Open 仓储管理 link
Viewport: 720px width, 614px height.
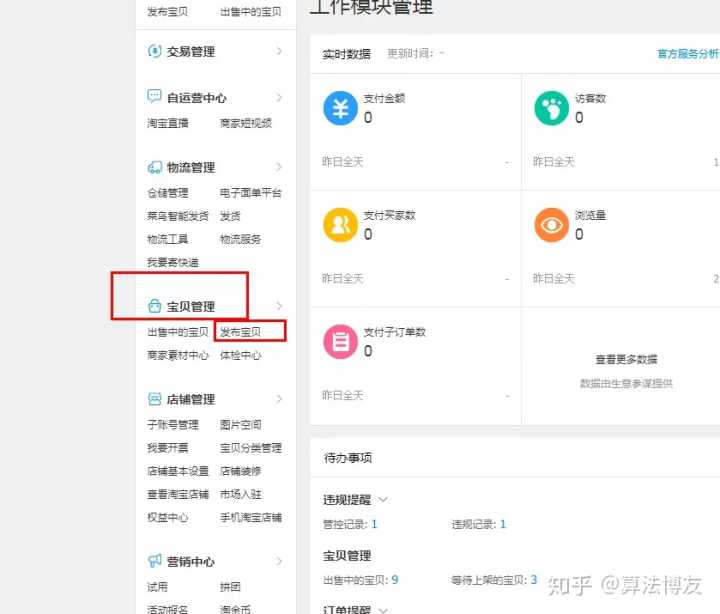pos(168,193)
